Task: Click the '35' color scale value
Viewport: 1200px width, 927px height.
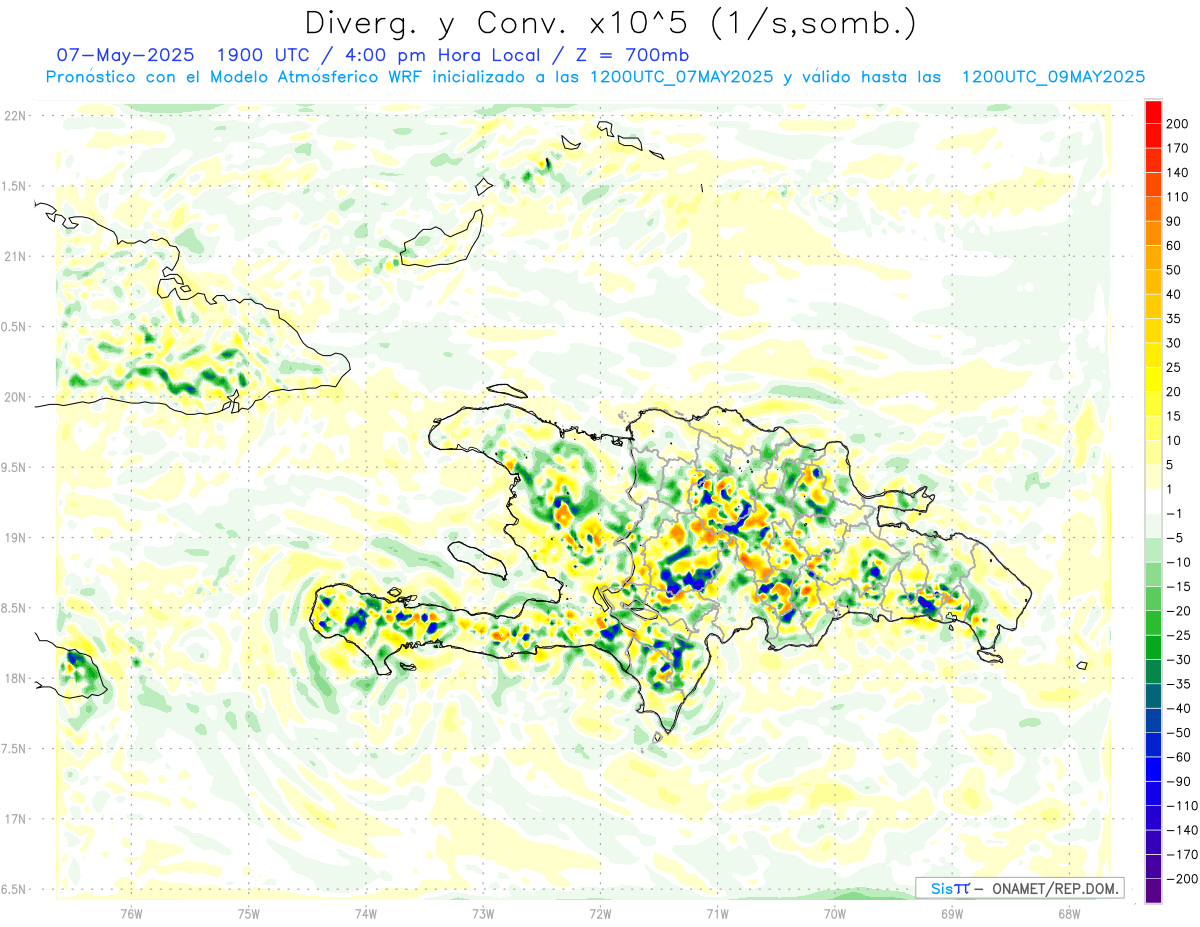Action: pyautogui.click(x=1174, y=319)
